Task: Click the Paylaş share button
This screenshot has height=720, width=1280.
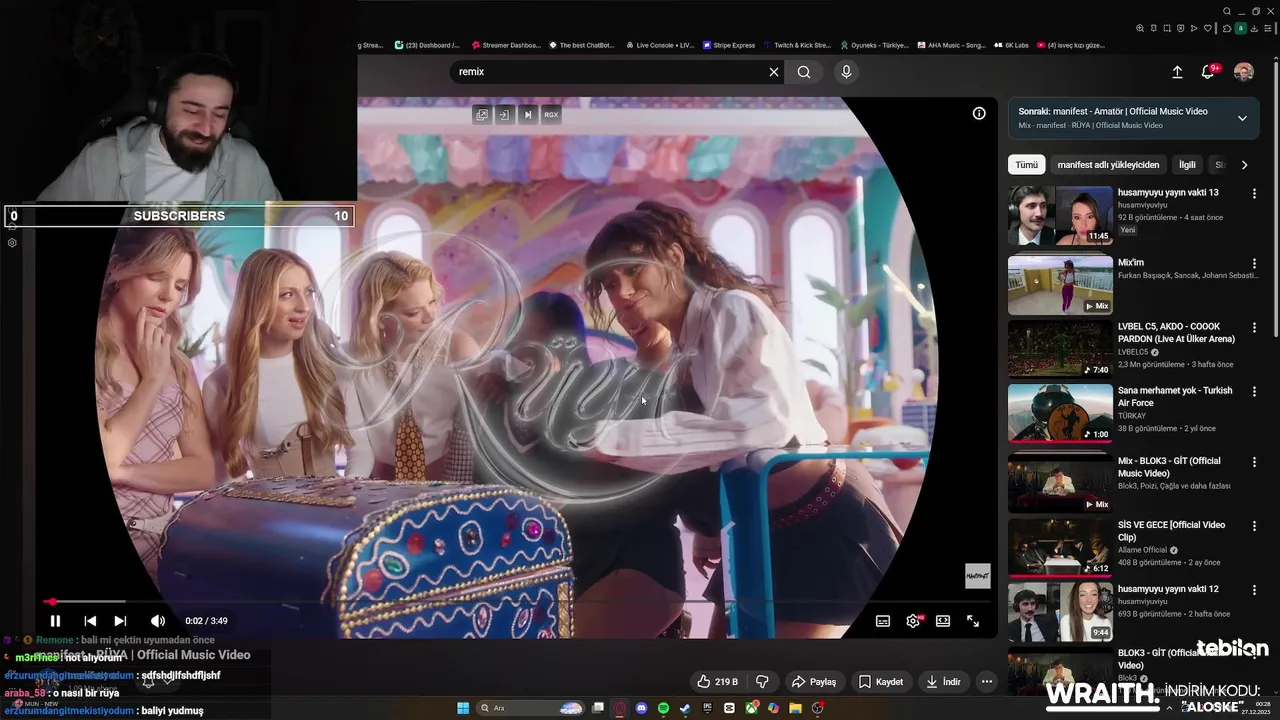Action: 814,682
